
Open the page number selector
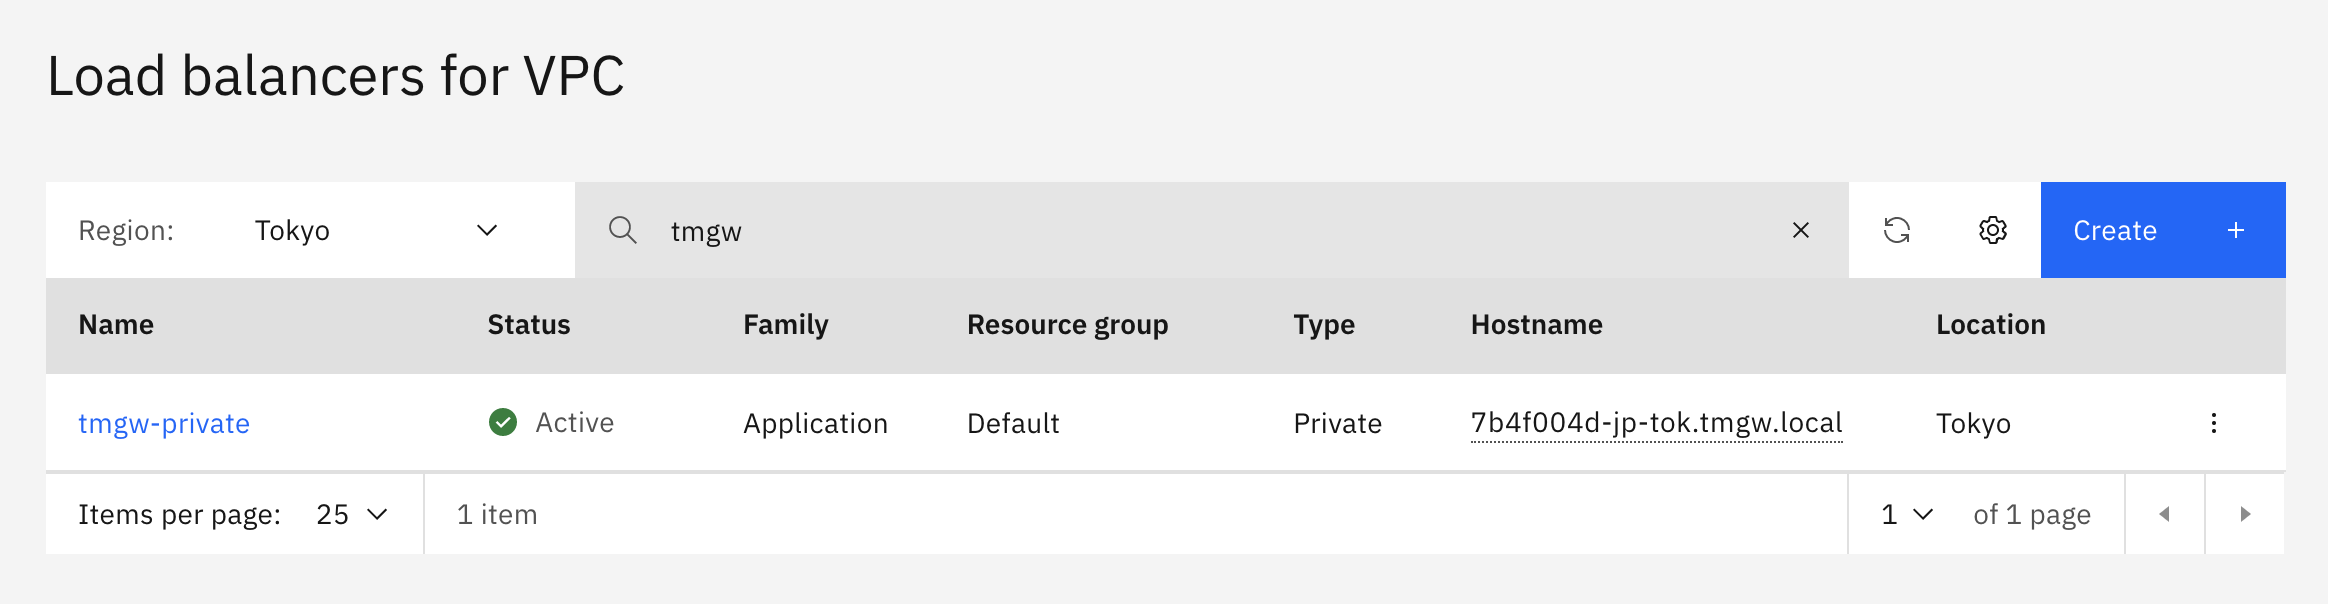tap(1906, 514)
